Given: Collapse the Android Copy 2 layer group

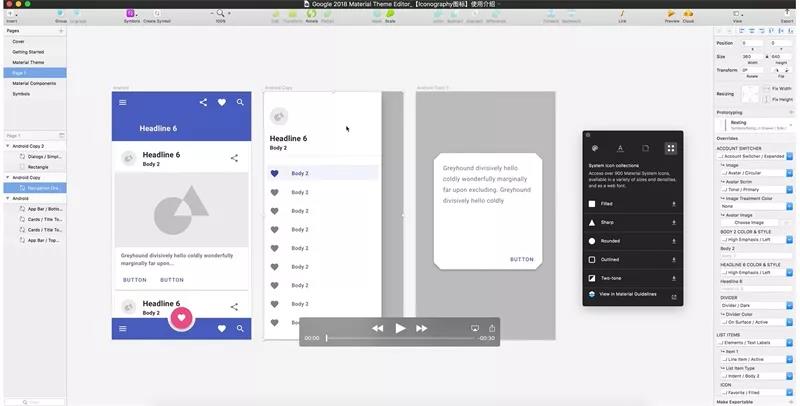Looking at the screenshot, I should coord(9,146).
